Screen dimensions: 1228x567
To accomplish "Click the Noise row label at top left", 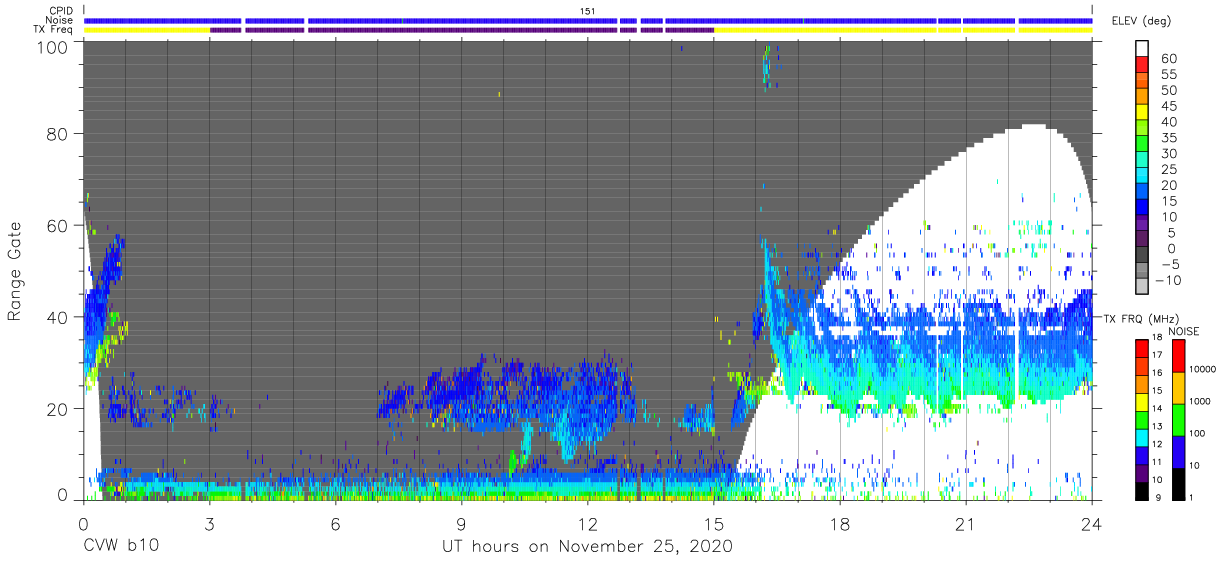I will 60,20.
